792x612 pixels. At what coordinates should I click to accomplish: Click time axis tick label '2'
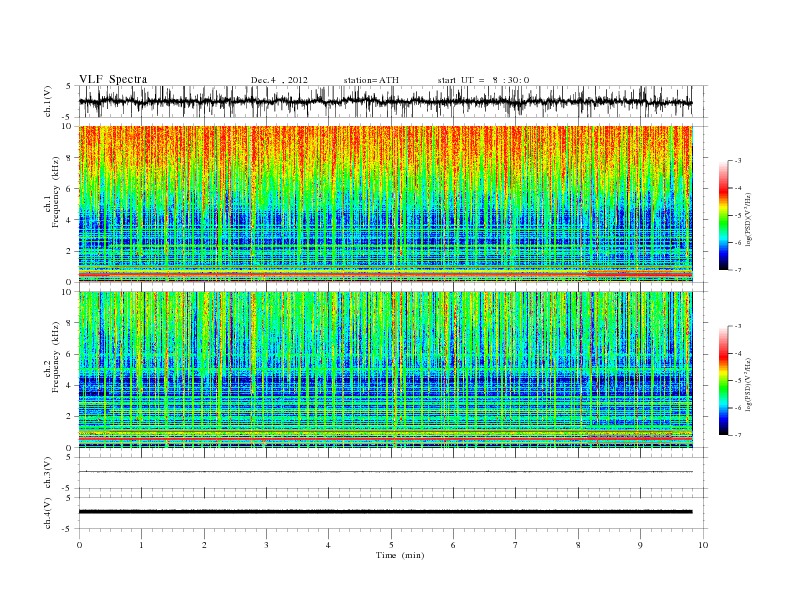[204, 545]
